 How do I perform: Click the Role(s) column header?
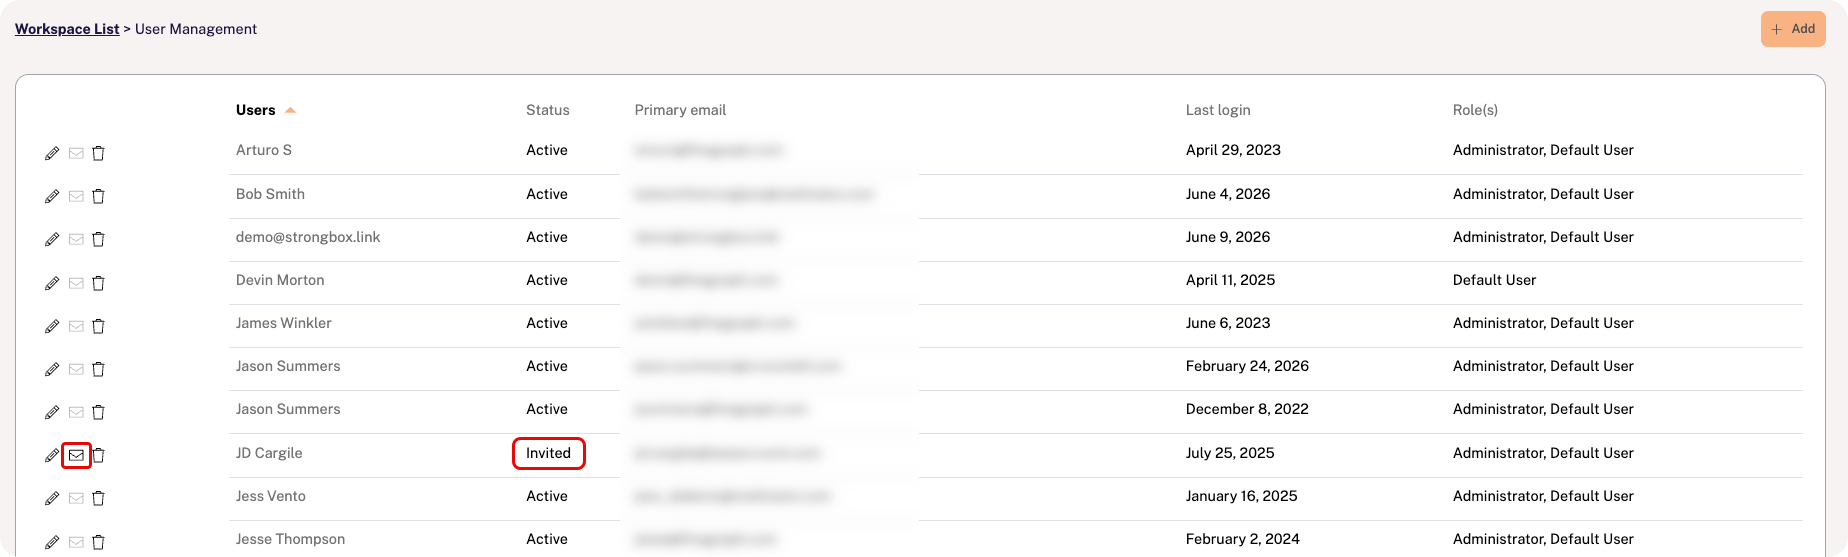(x=1475, y=110)
